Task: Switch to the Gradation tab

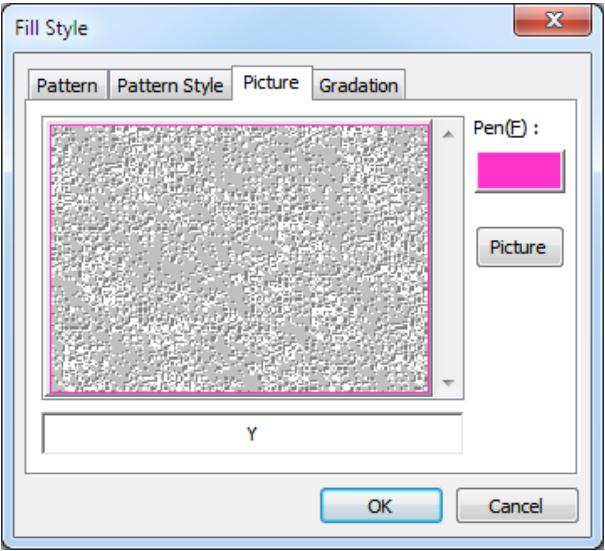Action: [x=358, y=87]
